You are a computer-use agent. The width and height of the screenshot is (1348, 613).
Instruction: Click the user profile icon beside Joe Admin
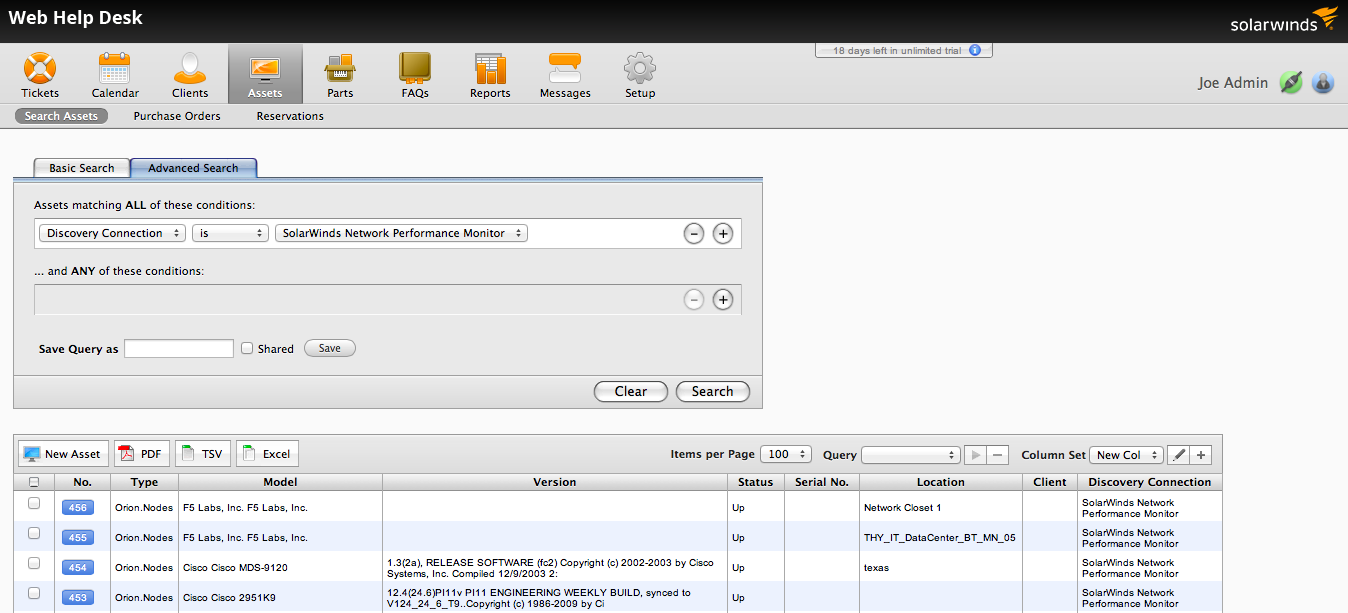coord(1323,82)
